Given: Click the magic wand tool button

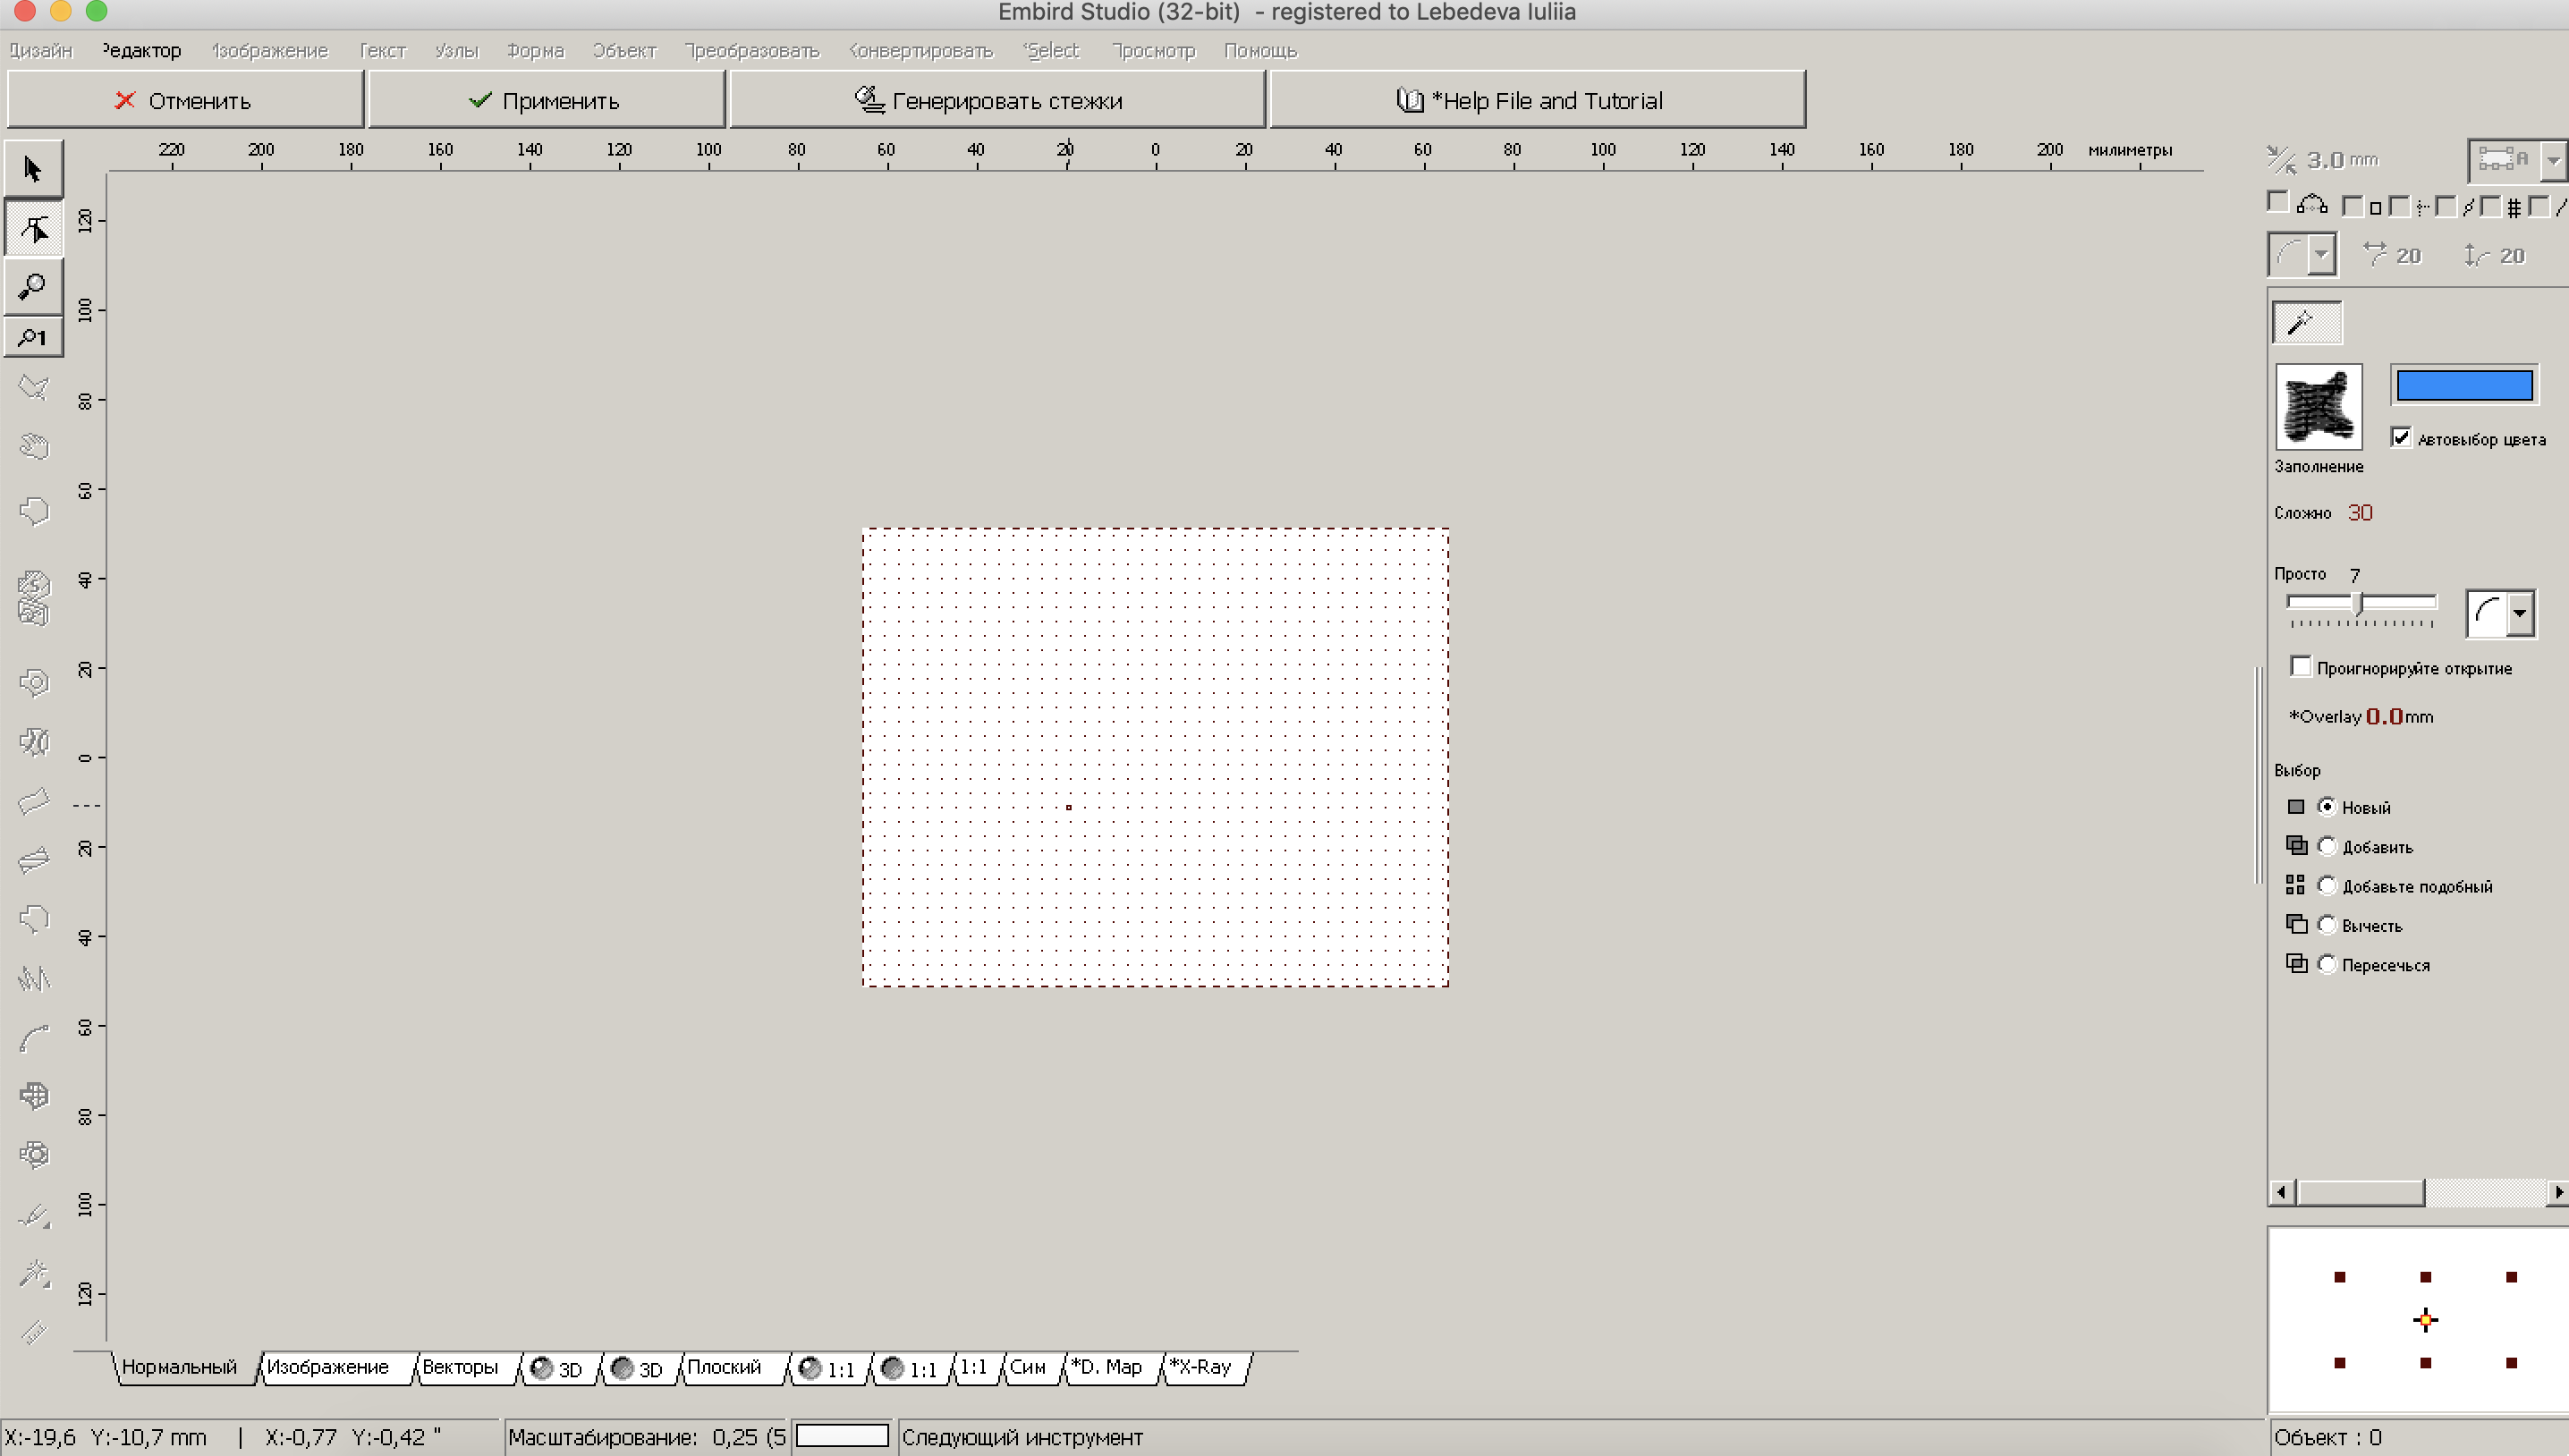Looking at the screenshot, I should coord(2306,323).
